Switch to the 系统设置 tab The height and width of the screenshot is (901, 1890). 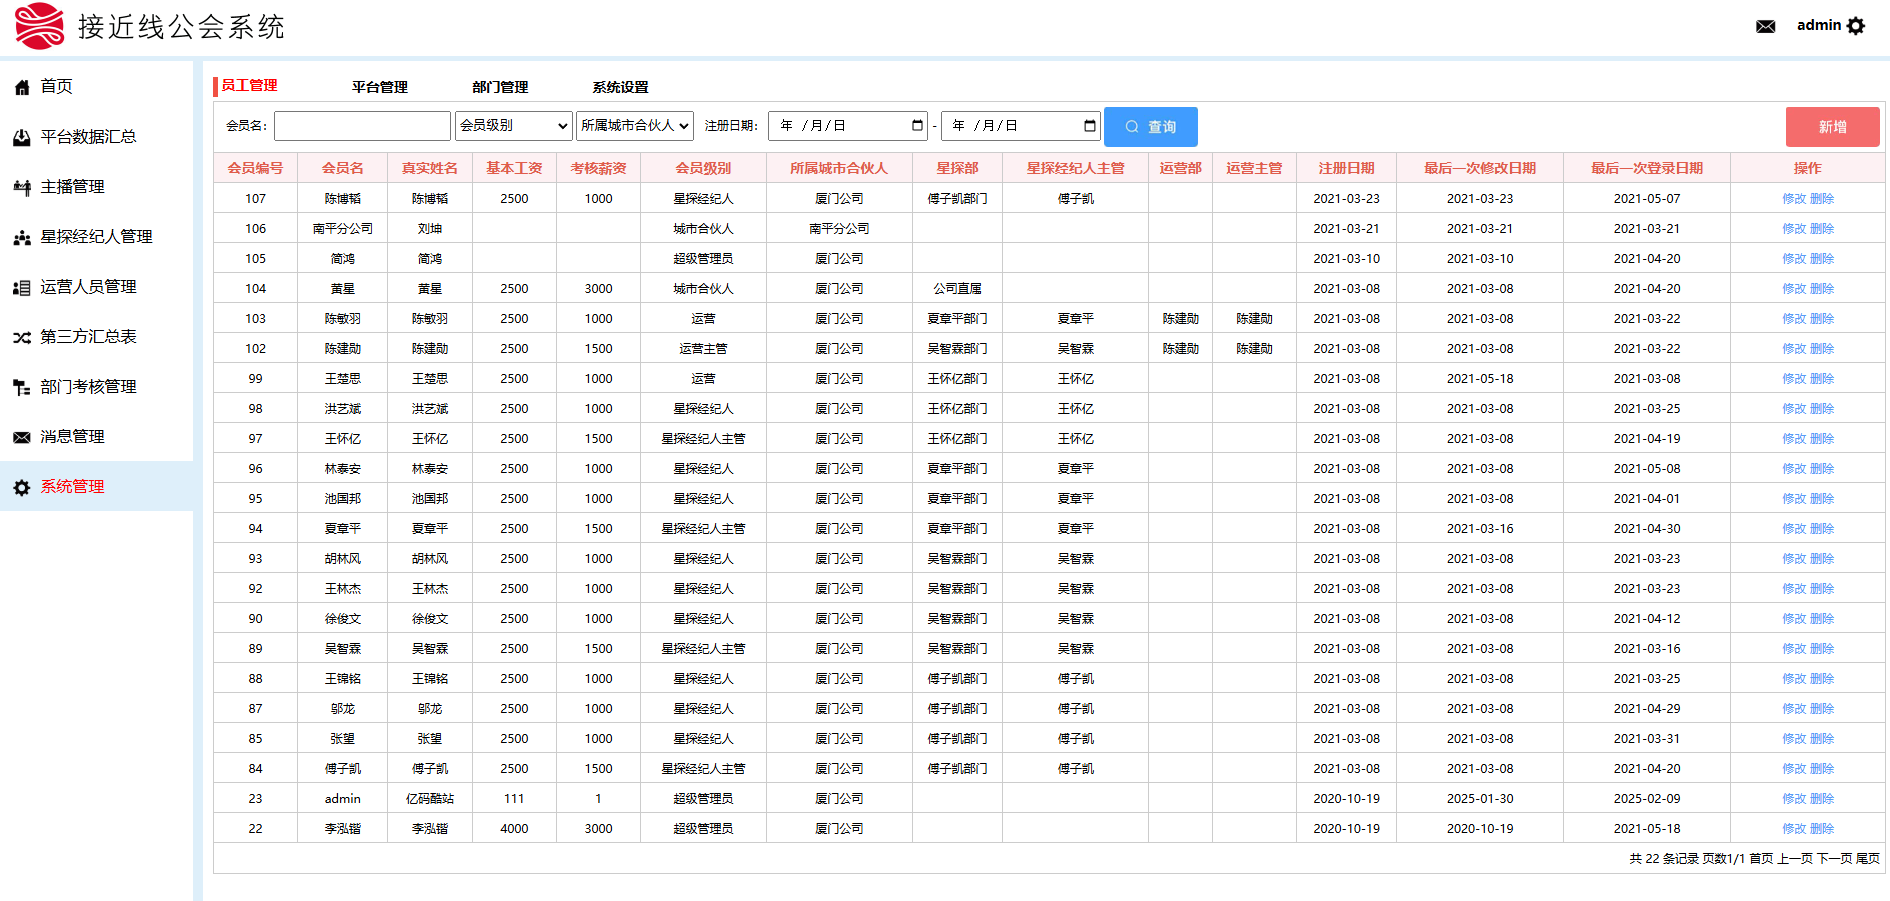(x=620, y=87)
